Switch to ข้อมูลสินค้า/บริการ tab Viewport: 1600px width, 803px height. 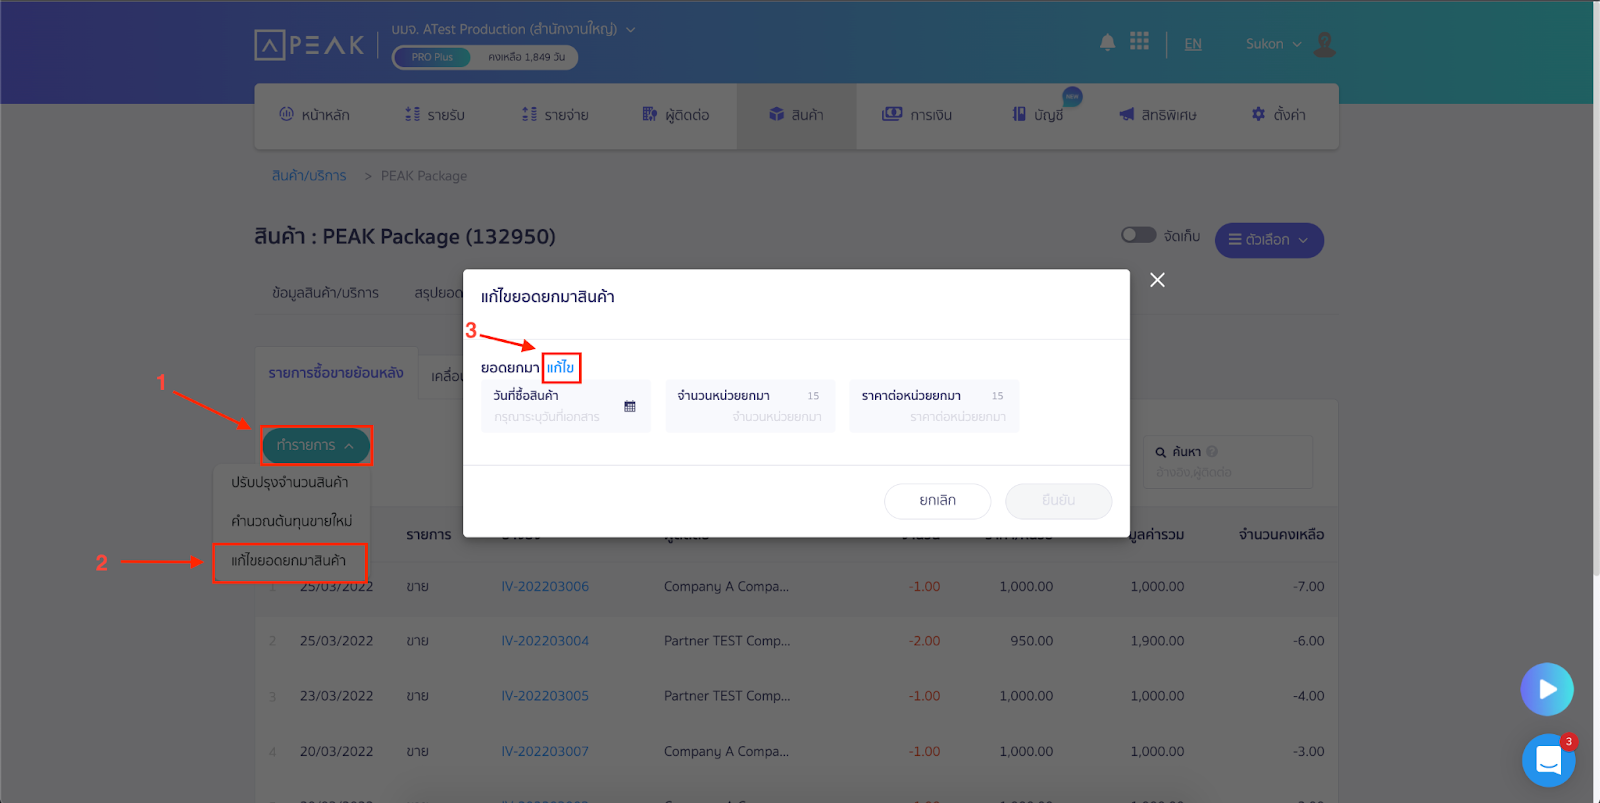[x=325, y=293]
